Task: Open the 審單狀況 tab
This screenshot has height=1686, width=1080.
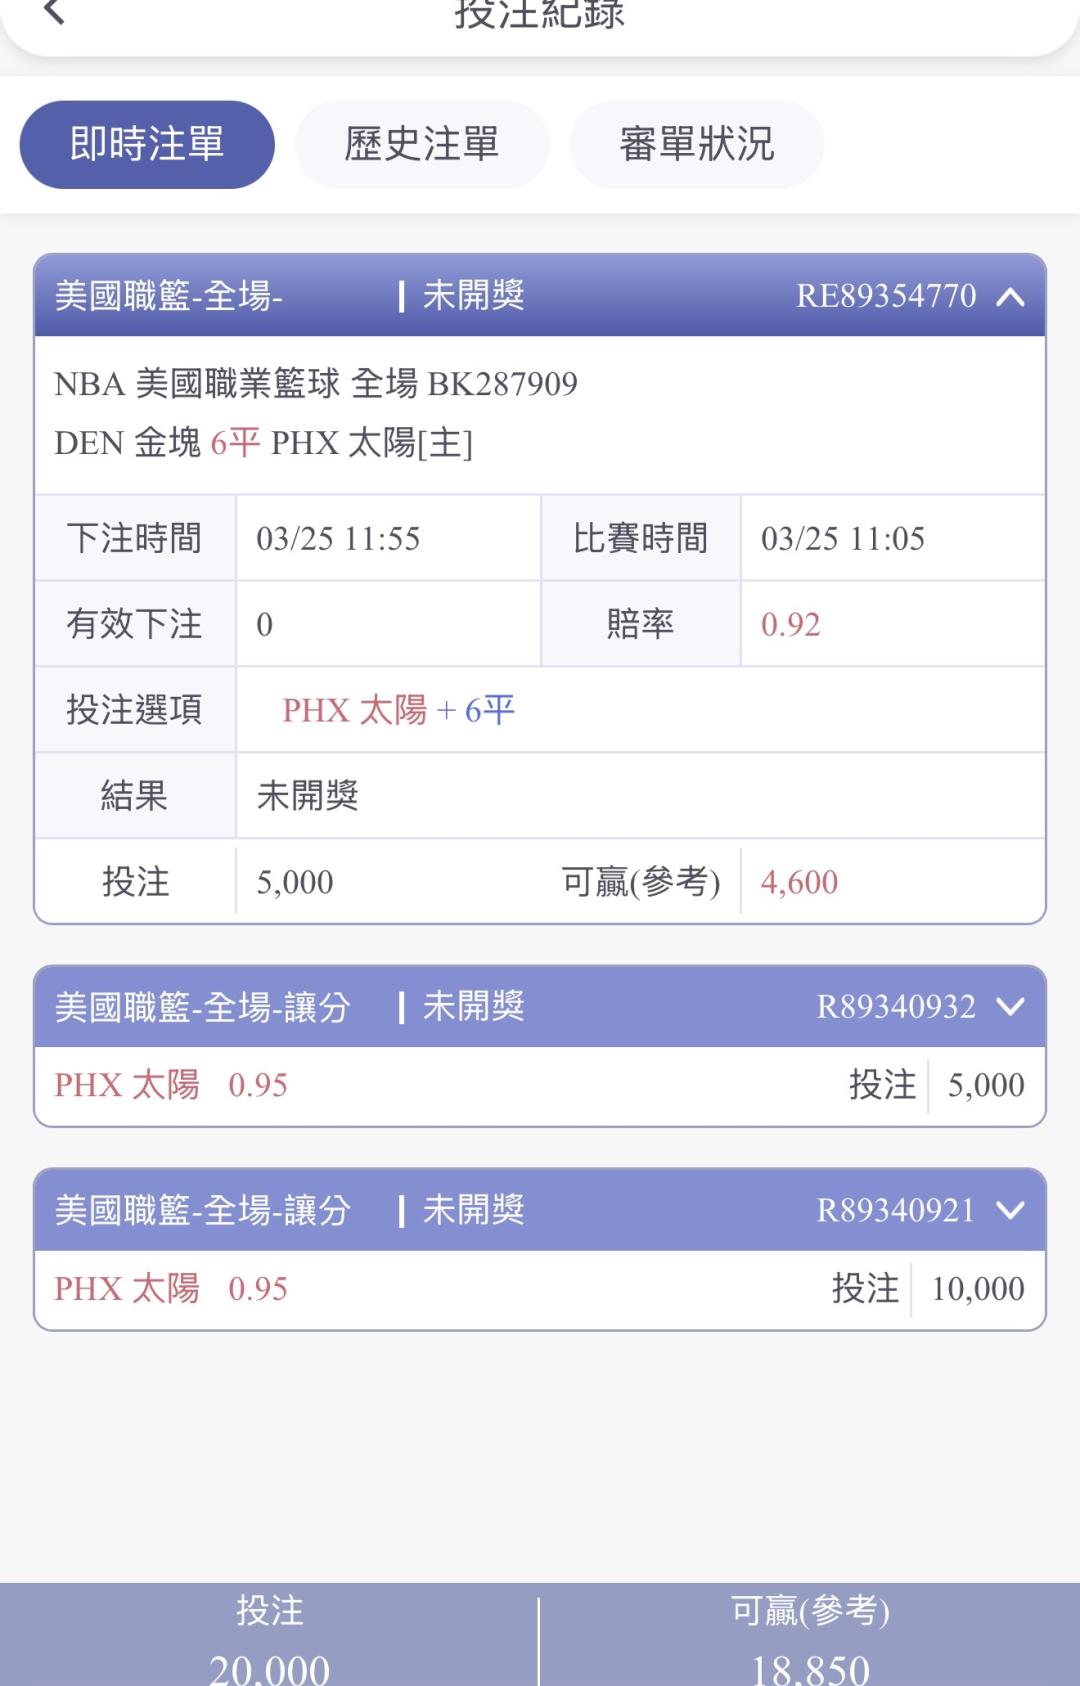Action: 697,145
